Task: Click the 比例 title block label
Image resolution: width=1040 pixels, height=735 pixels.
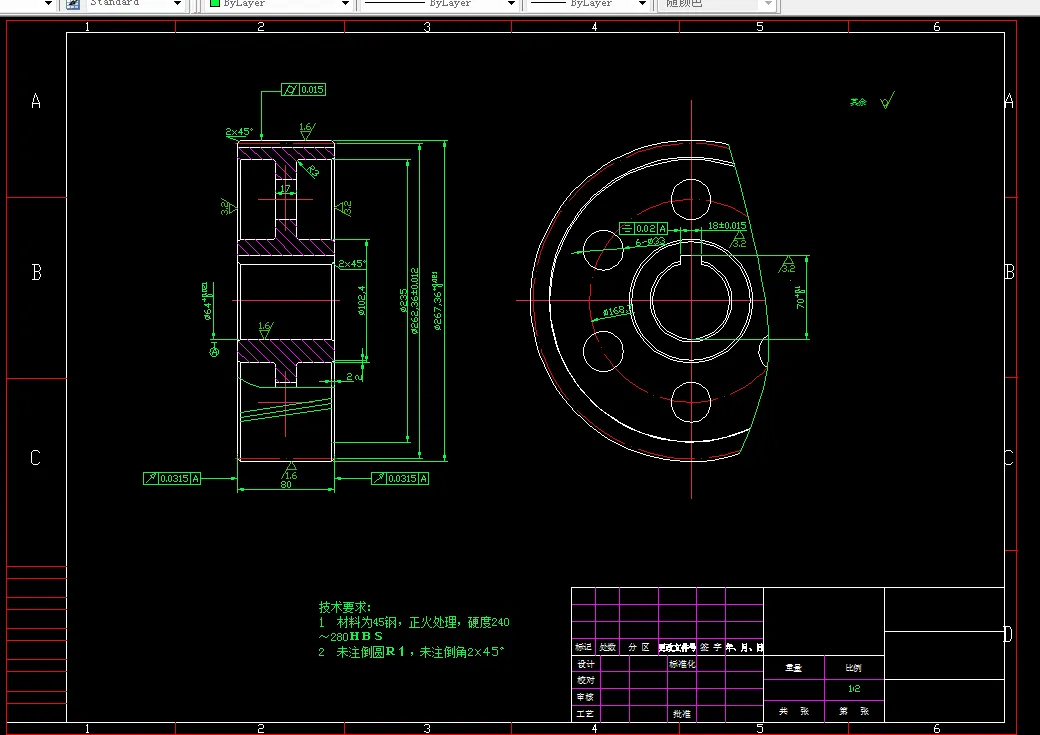Action: click(x=854, y=668)
